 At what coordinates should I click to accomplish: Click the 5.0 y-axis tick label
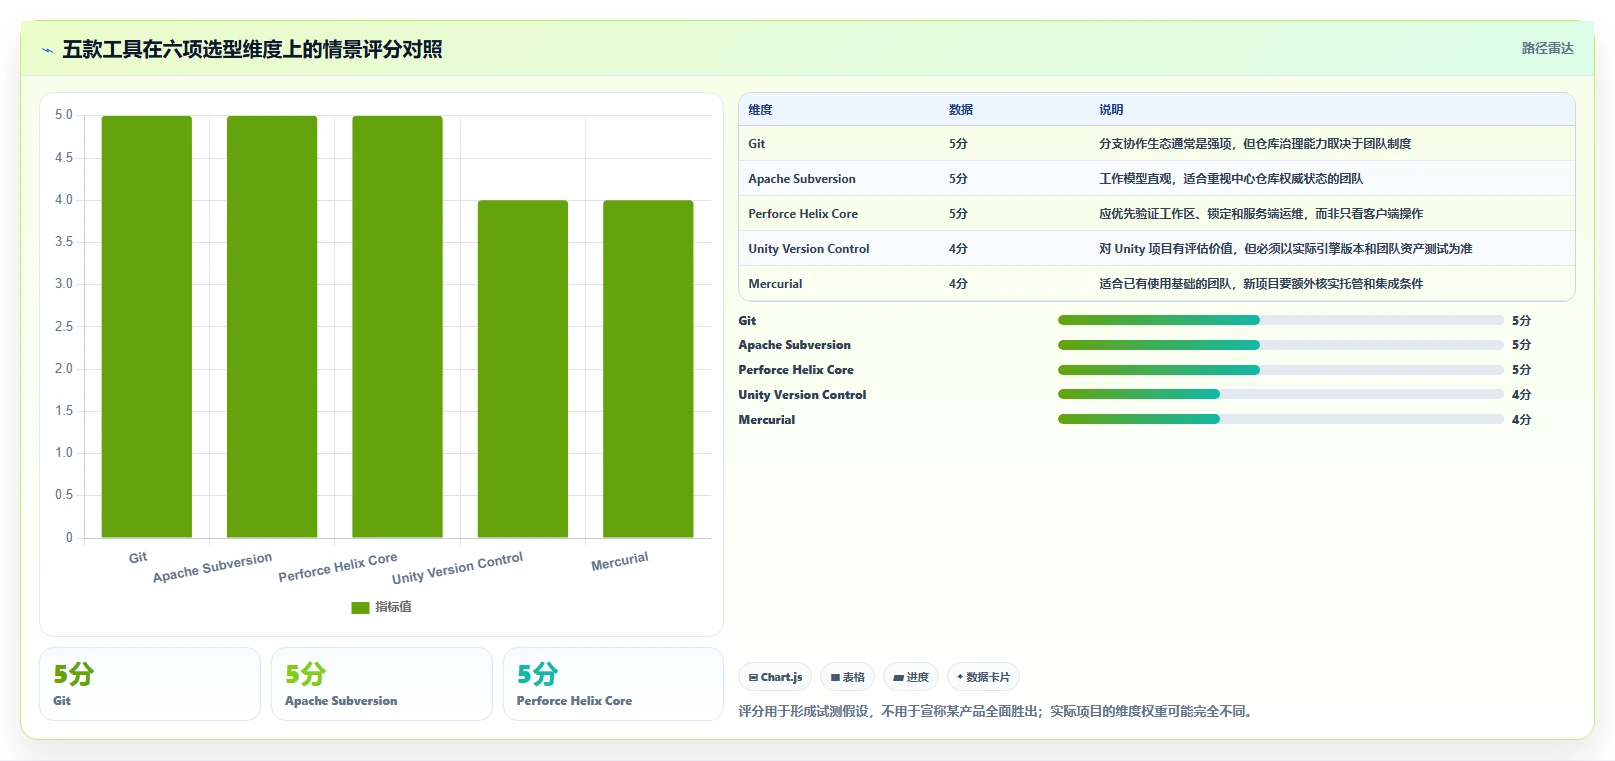[x=64, y=115]
